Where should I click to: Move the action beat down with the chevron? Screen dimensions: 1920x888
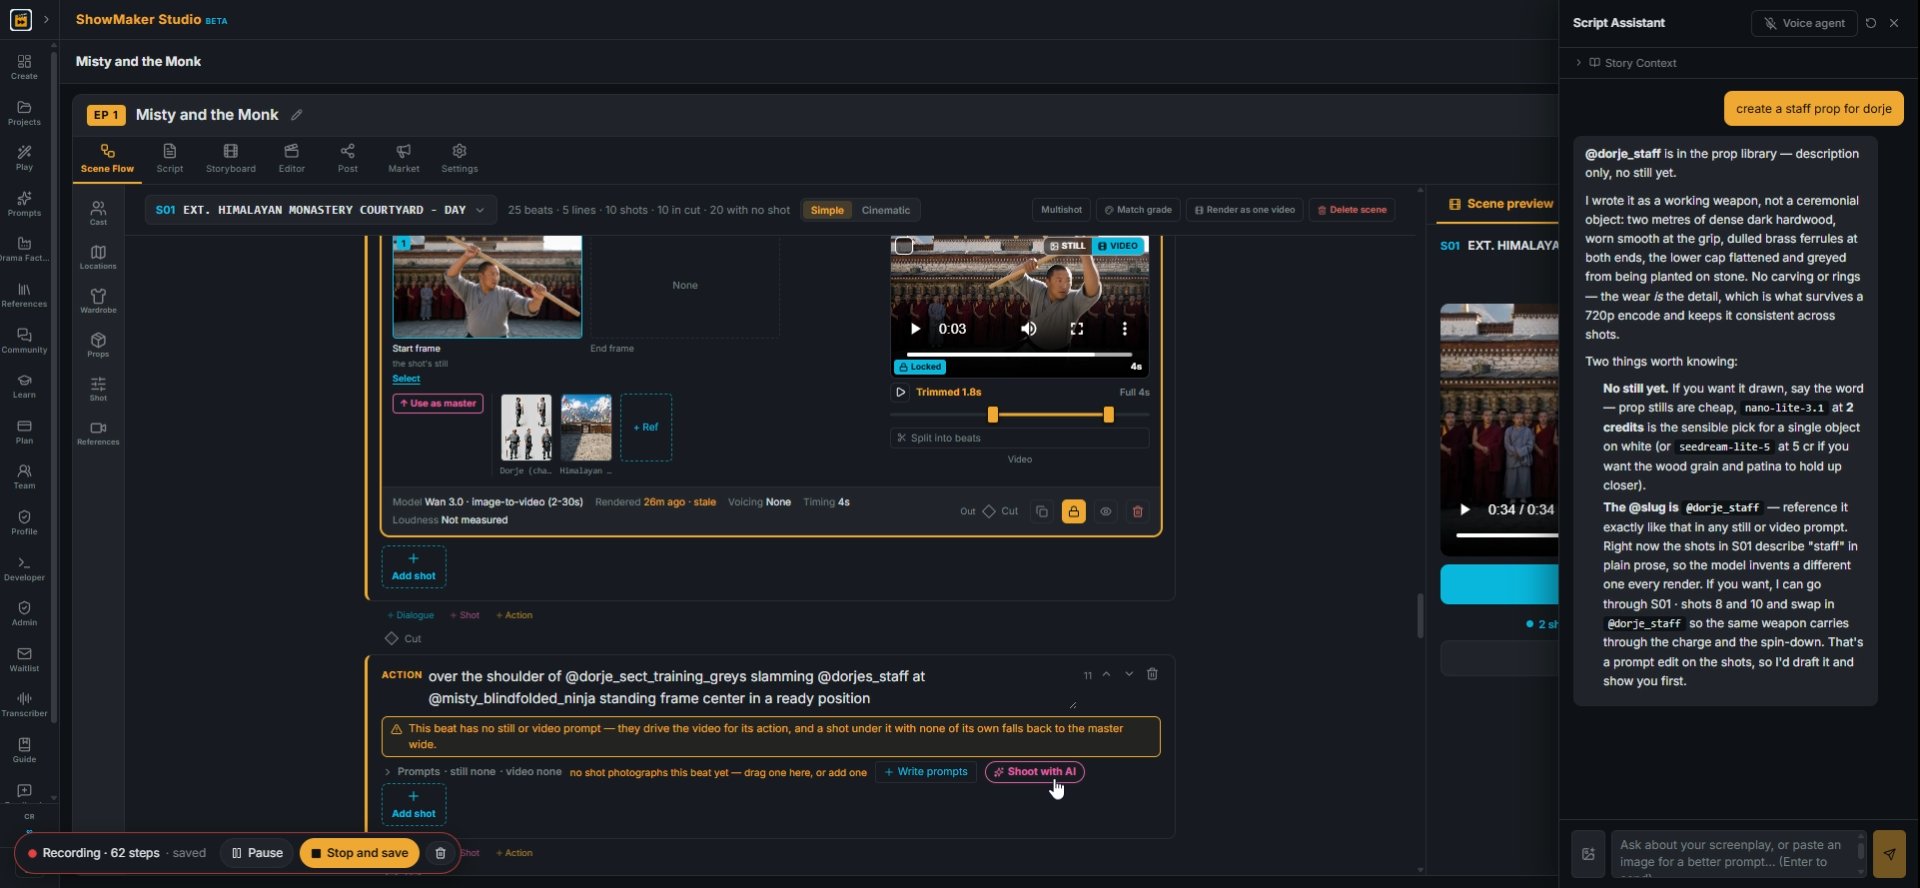[1129, 674]
